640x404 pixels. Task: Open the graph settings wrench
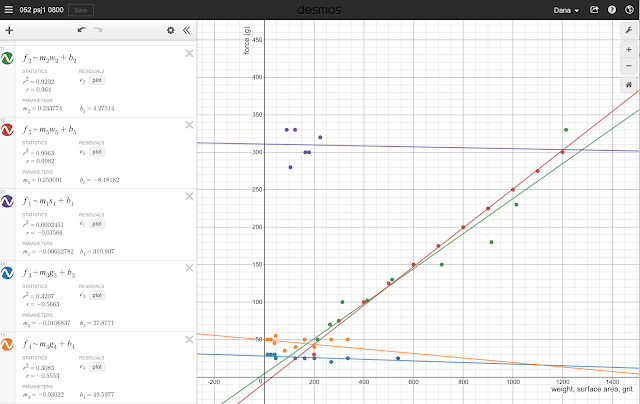(629, 30)
